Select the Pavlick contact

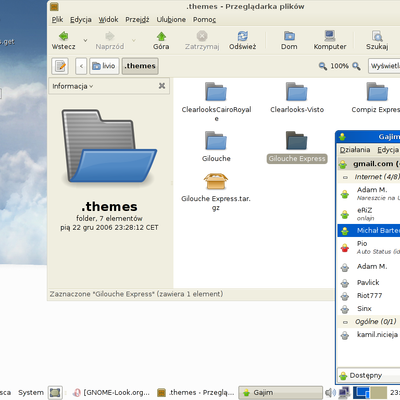tap(369, 282)
